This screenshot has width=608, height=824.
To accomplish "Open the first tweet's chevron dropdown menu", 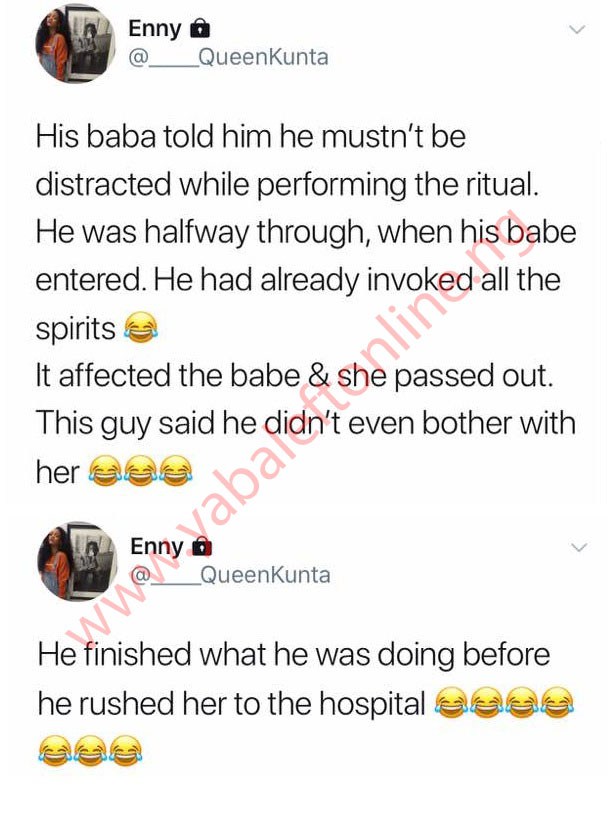I will [x=578, y=30].
